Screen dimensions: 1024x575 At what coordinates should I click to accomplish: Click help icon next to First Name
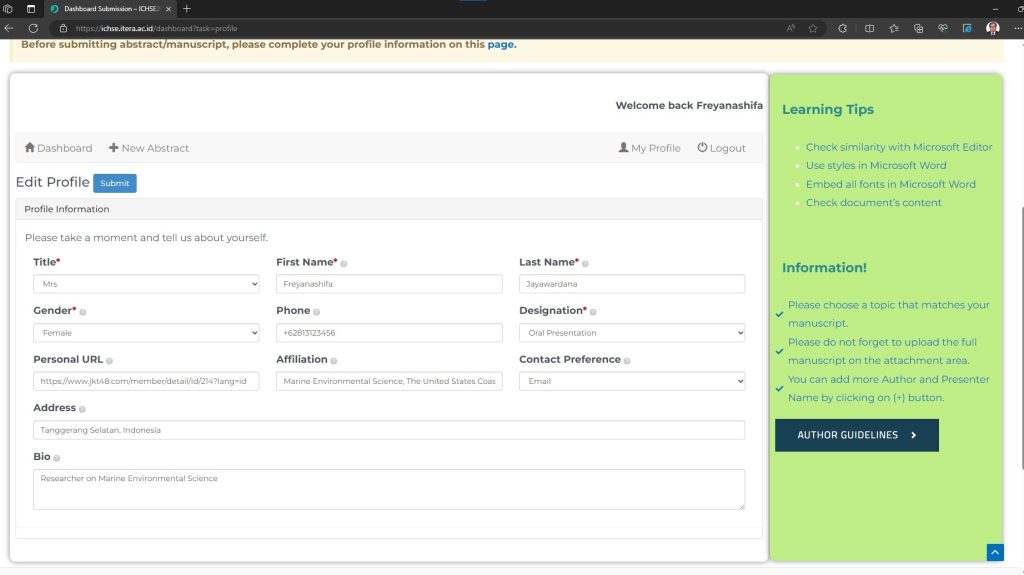point(344,263)
